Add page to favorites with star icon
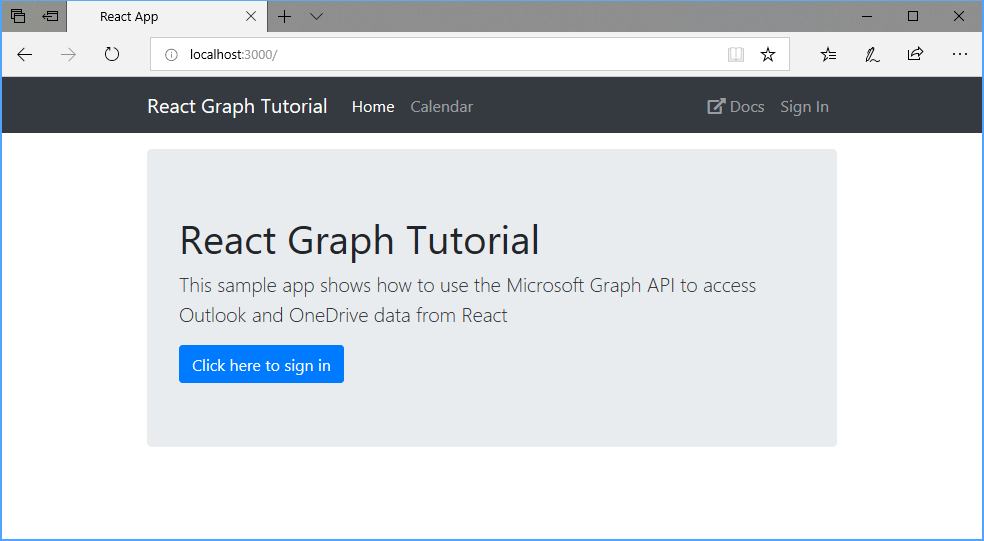 pyautogui.click(x=767, y=55)
